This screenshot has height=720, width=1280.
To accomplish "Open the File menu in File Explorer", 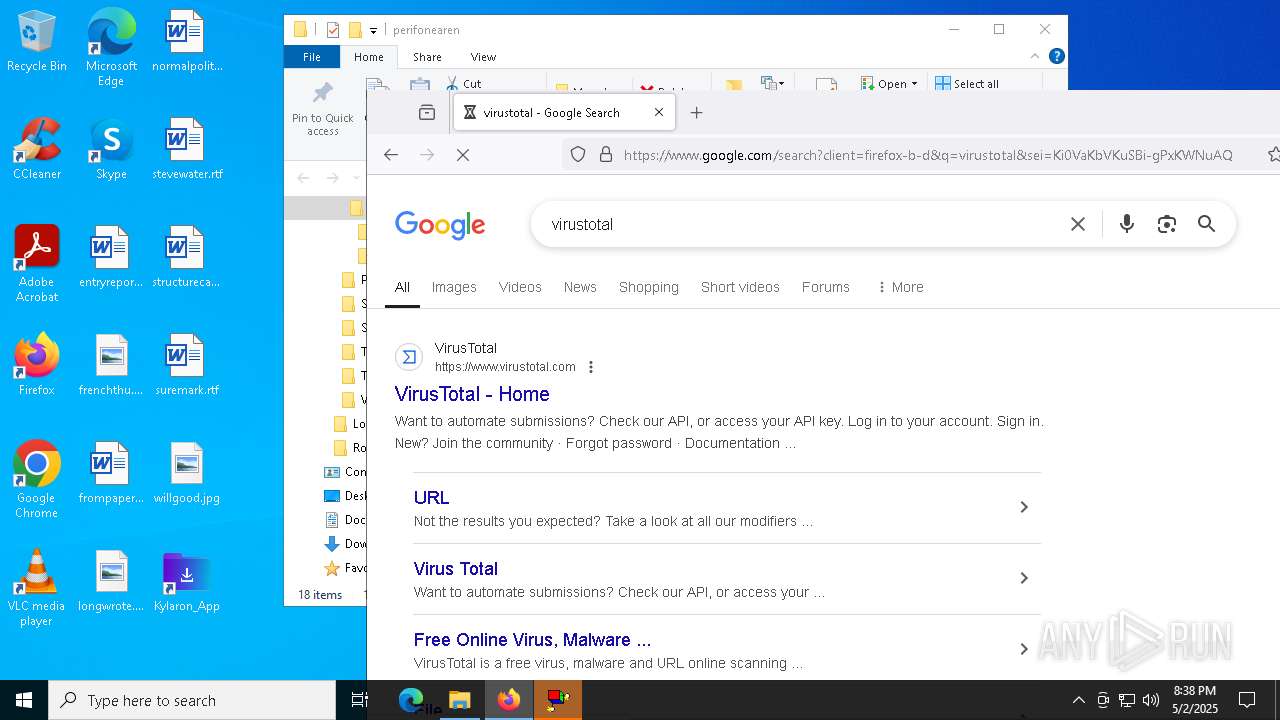I will point(312,57).
